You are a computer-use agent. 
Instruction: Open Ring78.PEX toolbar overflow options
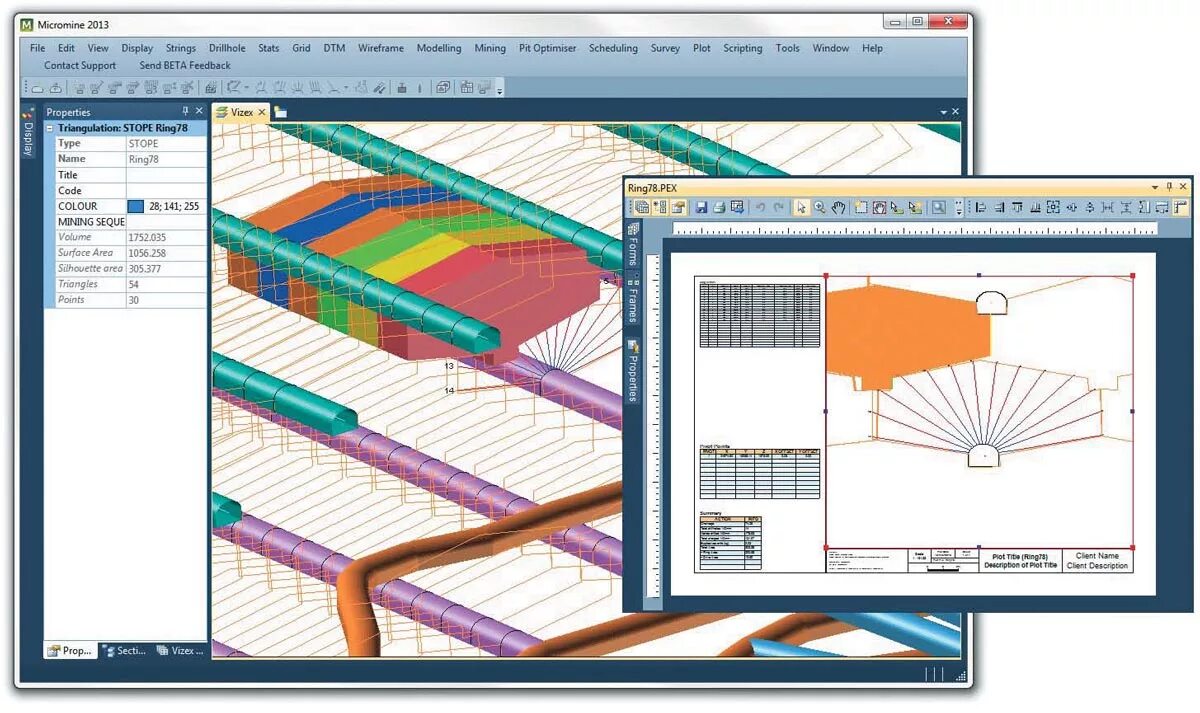point(958,207)
